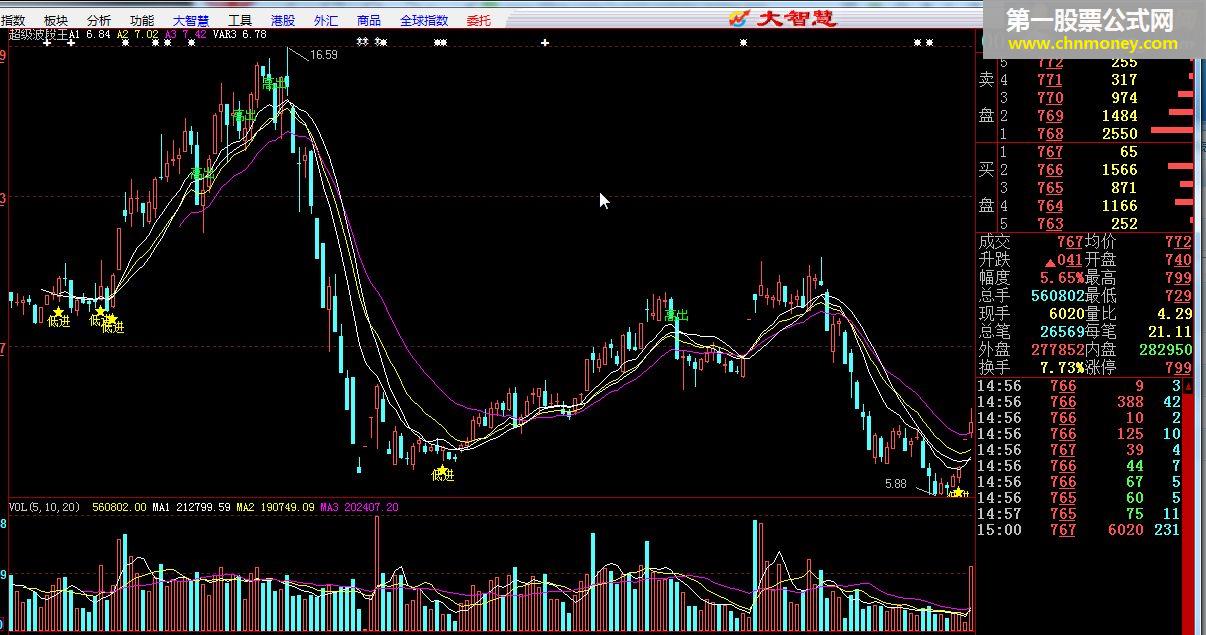Image resolution: width=1206 pixels, height=635 pixels.
Task: Click the MA3 202407.20 volume value
Action: click(360, 508)
